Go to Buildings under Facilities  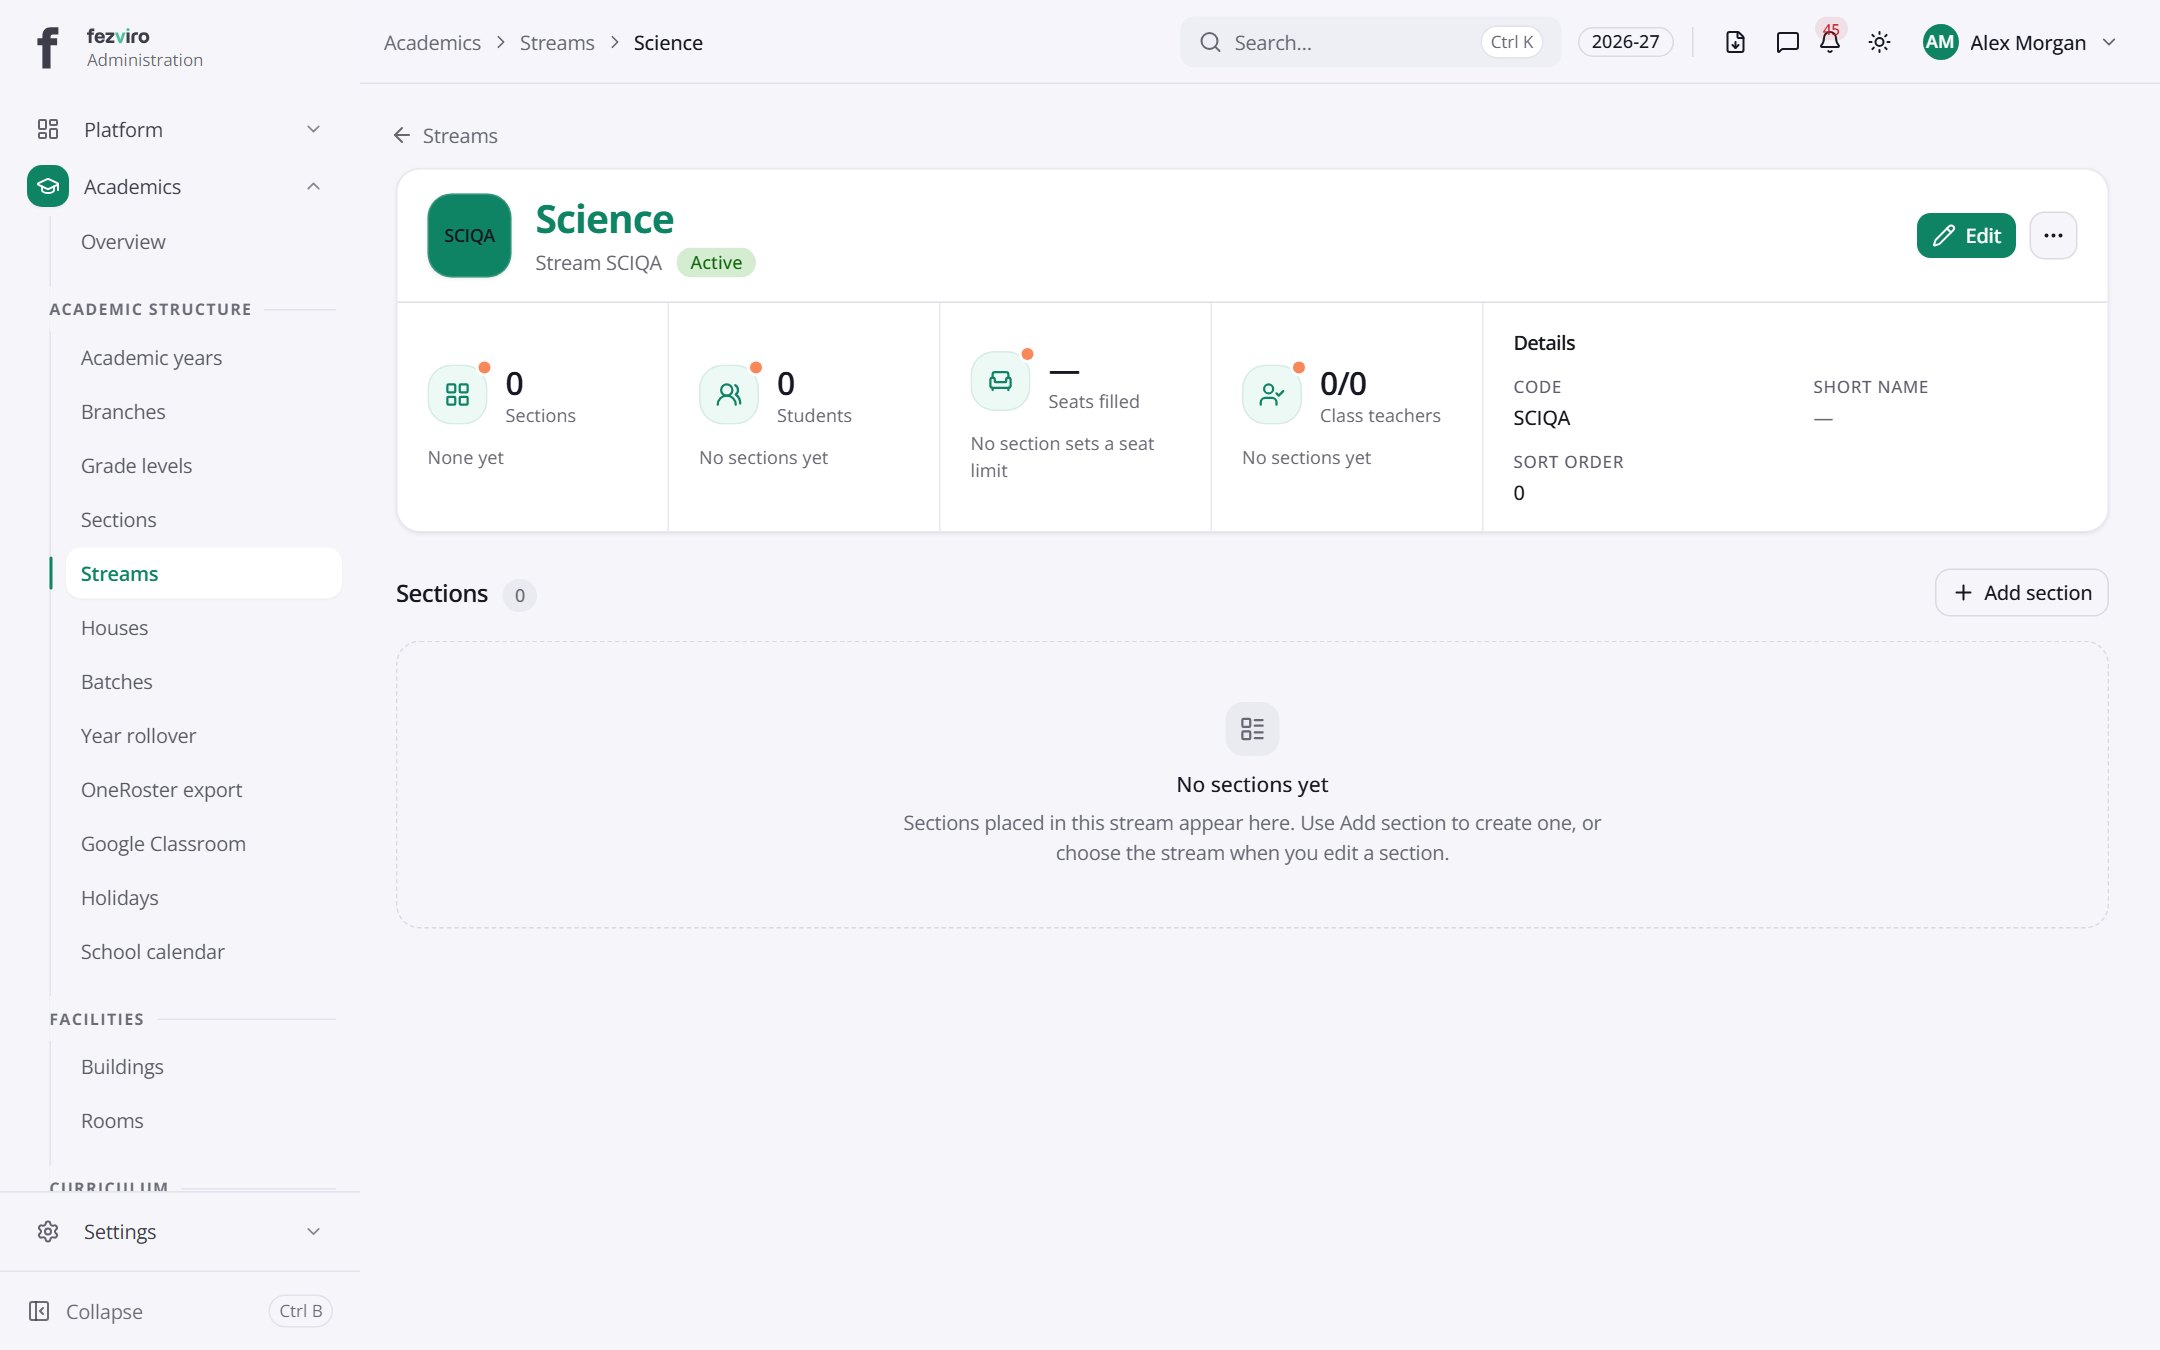[x=122, y=1066]
